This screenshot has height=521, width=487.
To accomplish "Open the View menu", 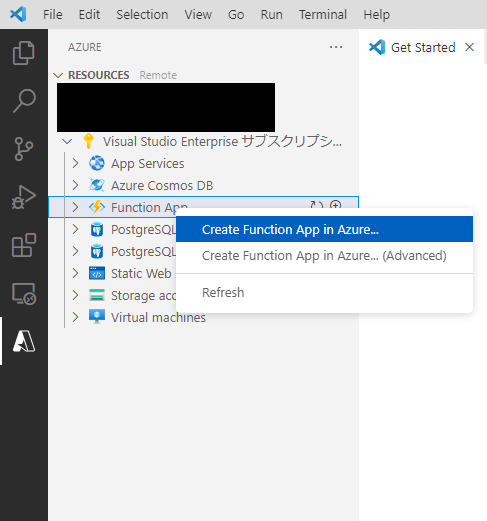I will coord(198,15).
